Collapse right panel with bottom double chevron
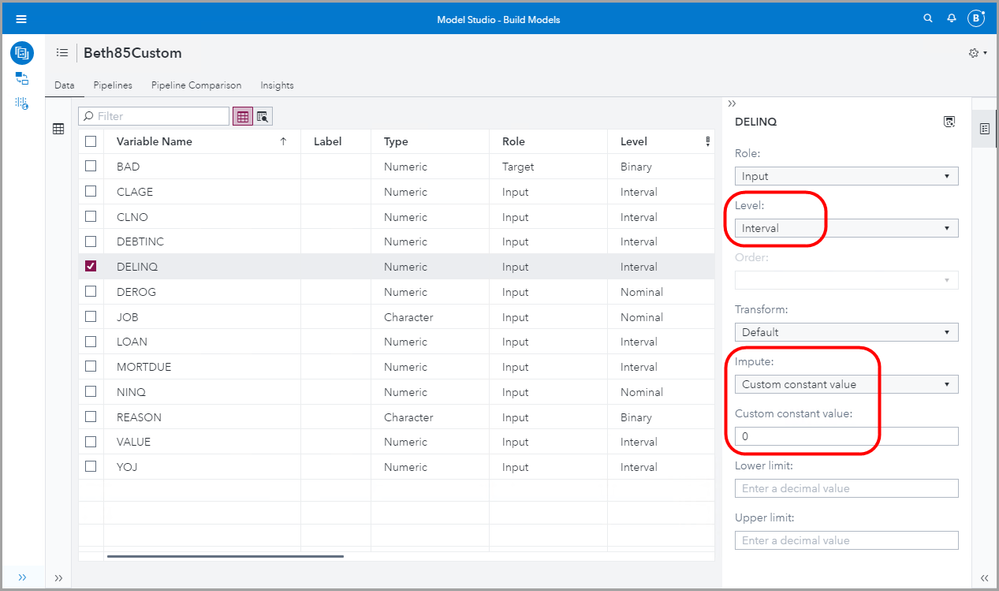The height and width of the screenshot is (591, 999). pyautogui.click(x=984, y=578)
